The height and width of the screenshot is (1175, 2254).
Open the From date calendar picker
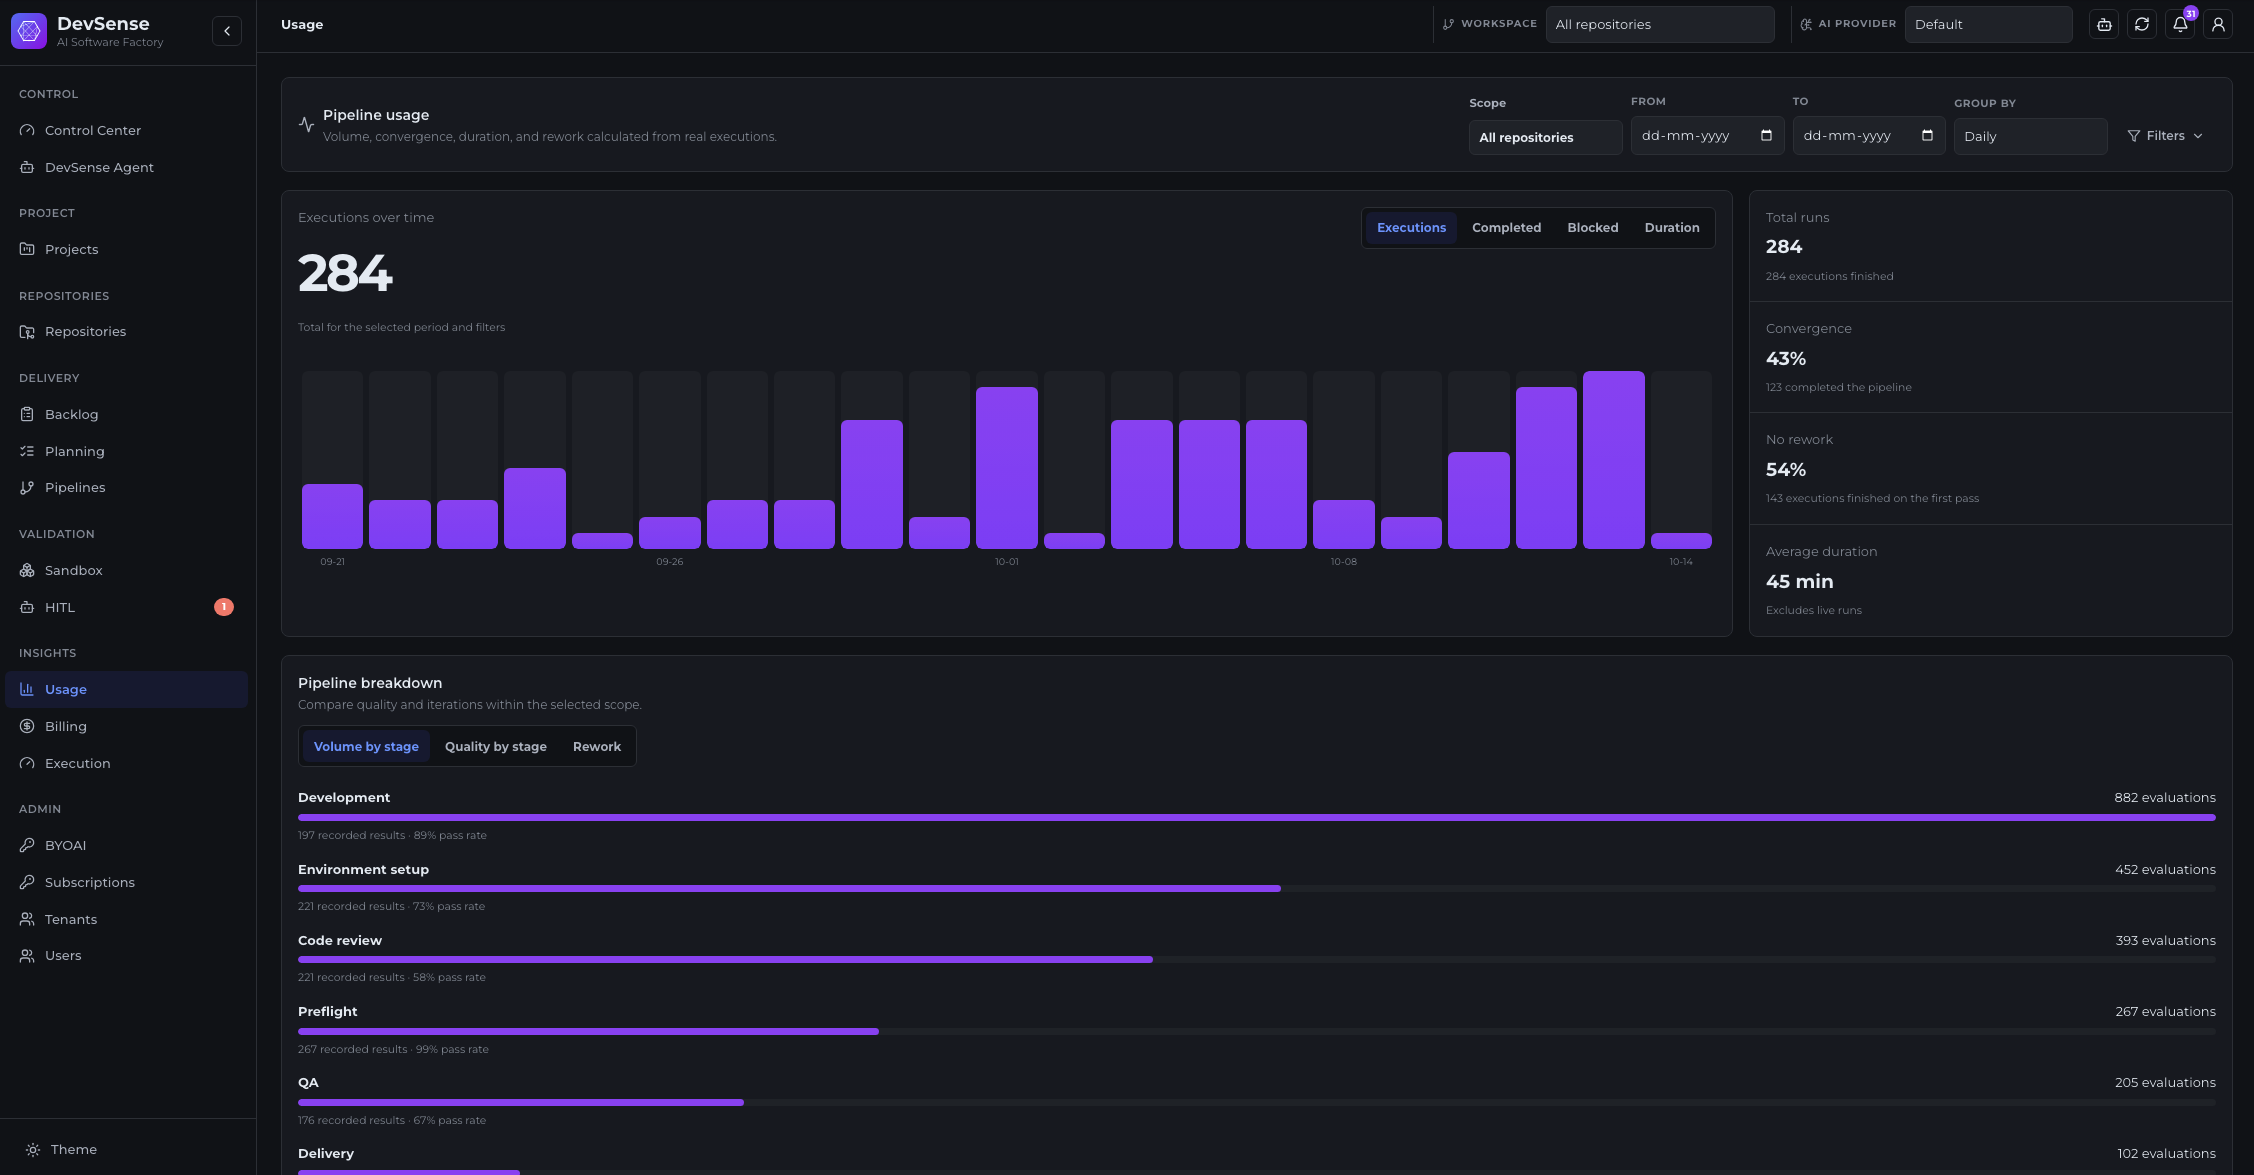tap(1766, 136)
